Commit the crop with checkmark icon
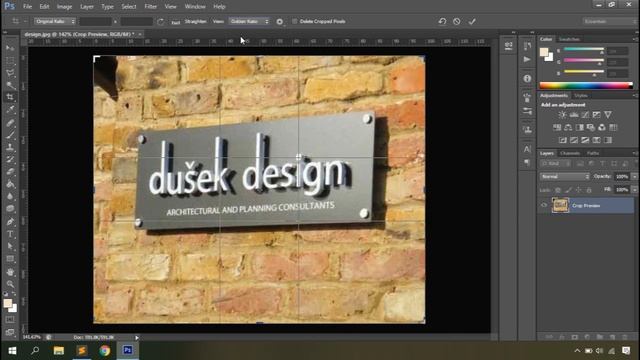Screen dimensions: 640x360 [x=472, y=22]
